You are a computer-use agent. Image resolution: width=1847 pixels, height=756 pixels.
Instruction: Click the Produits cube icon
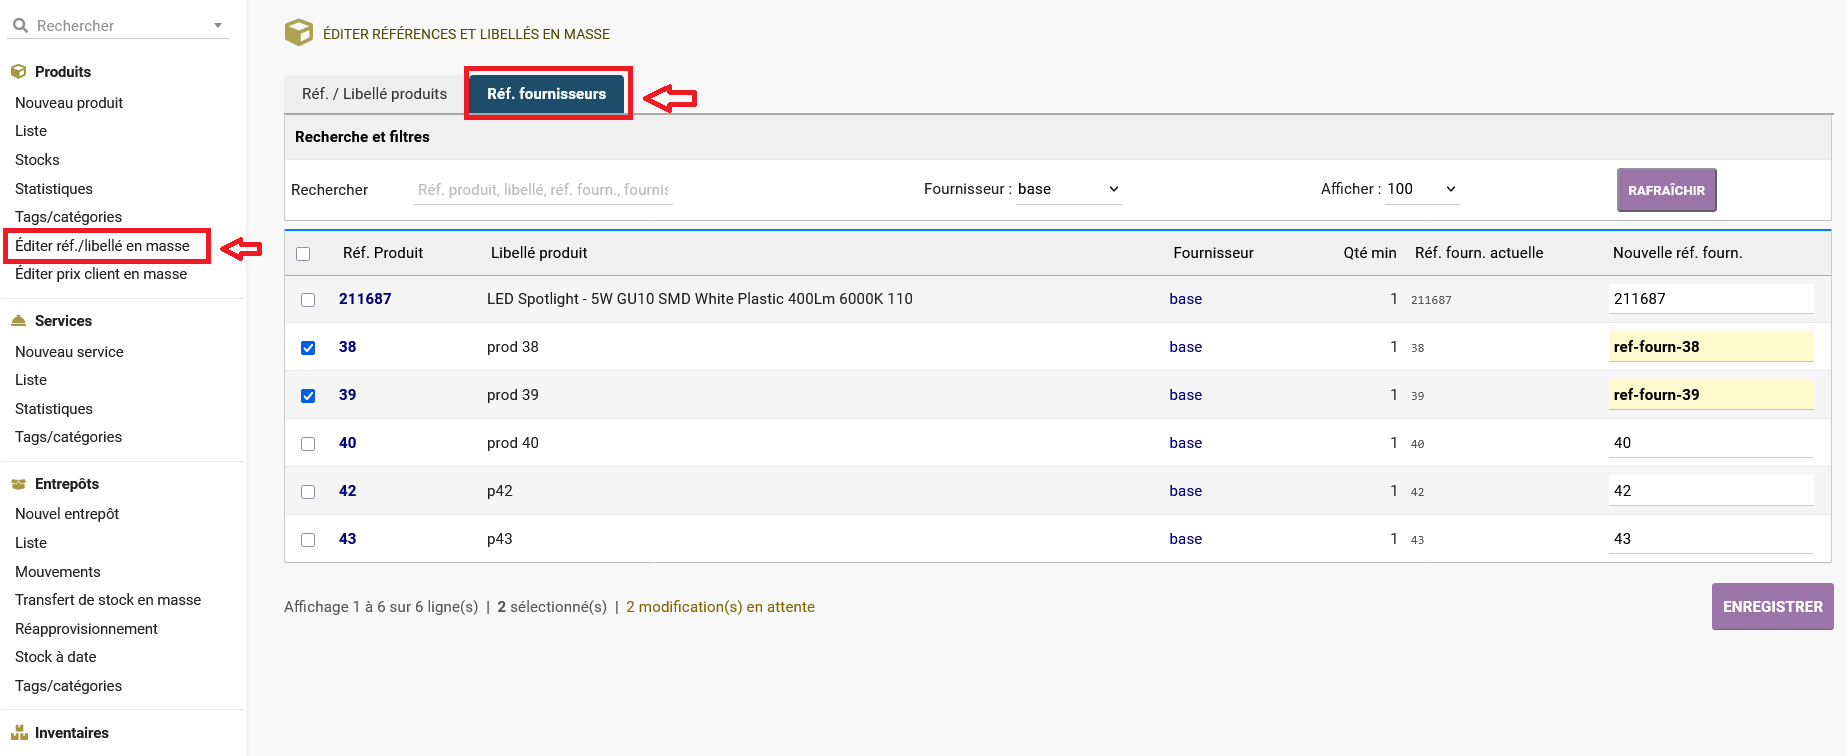pyautogui.click(x=18, y=72)
